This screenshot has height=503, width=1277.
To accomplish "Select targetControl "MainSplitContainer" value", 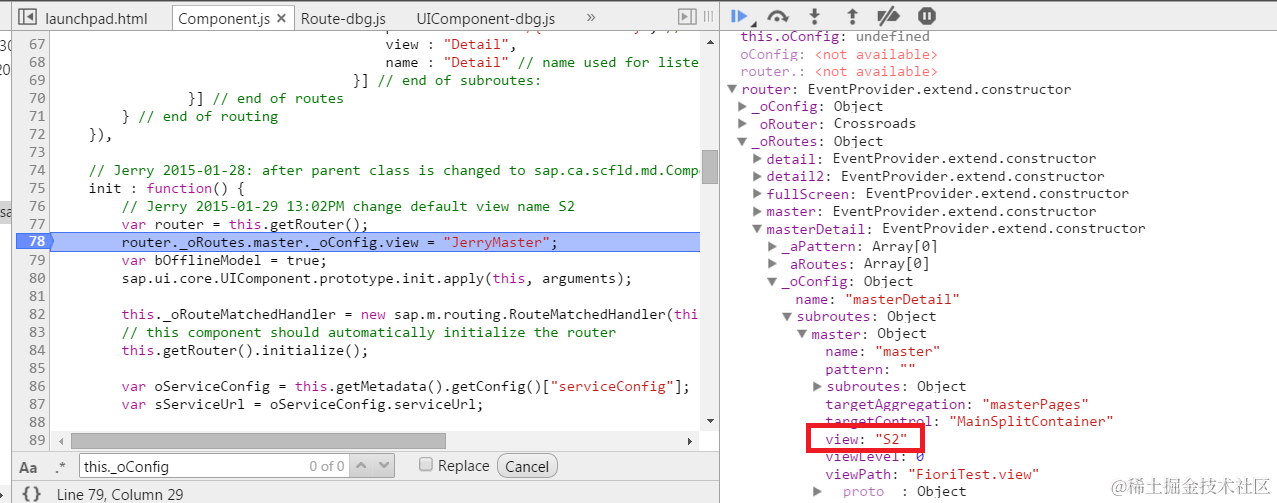I will (1030, 421).
